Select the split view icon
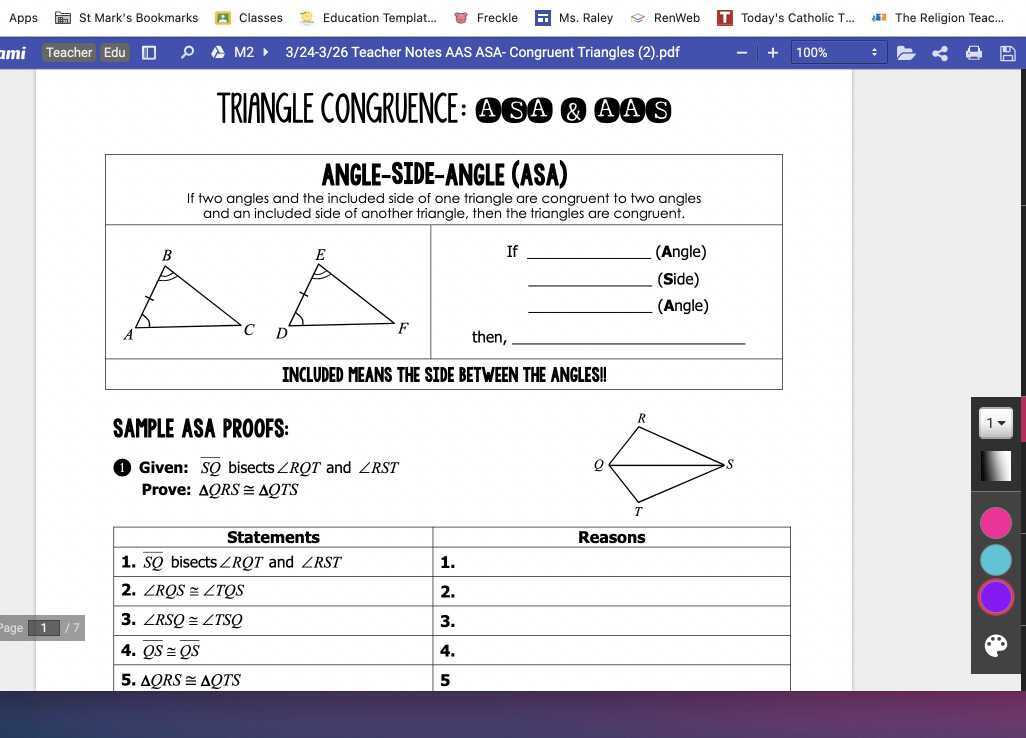1026x738 pixels. [148, 52]
